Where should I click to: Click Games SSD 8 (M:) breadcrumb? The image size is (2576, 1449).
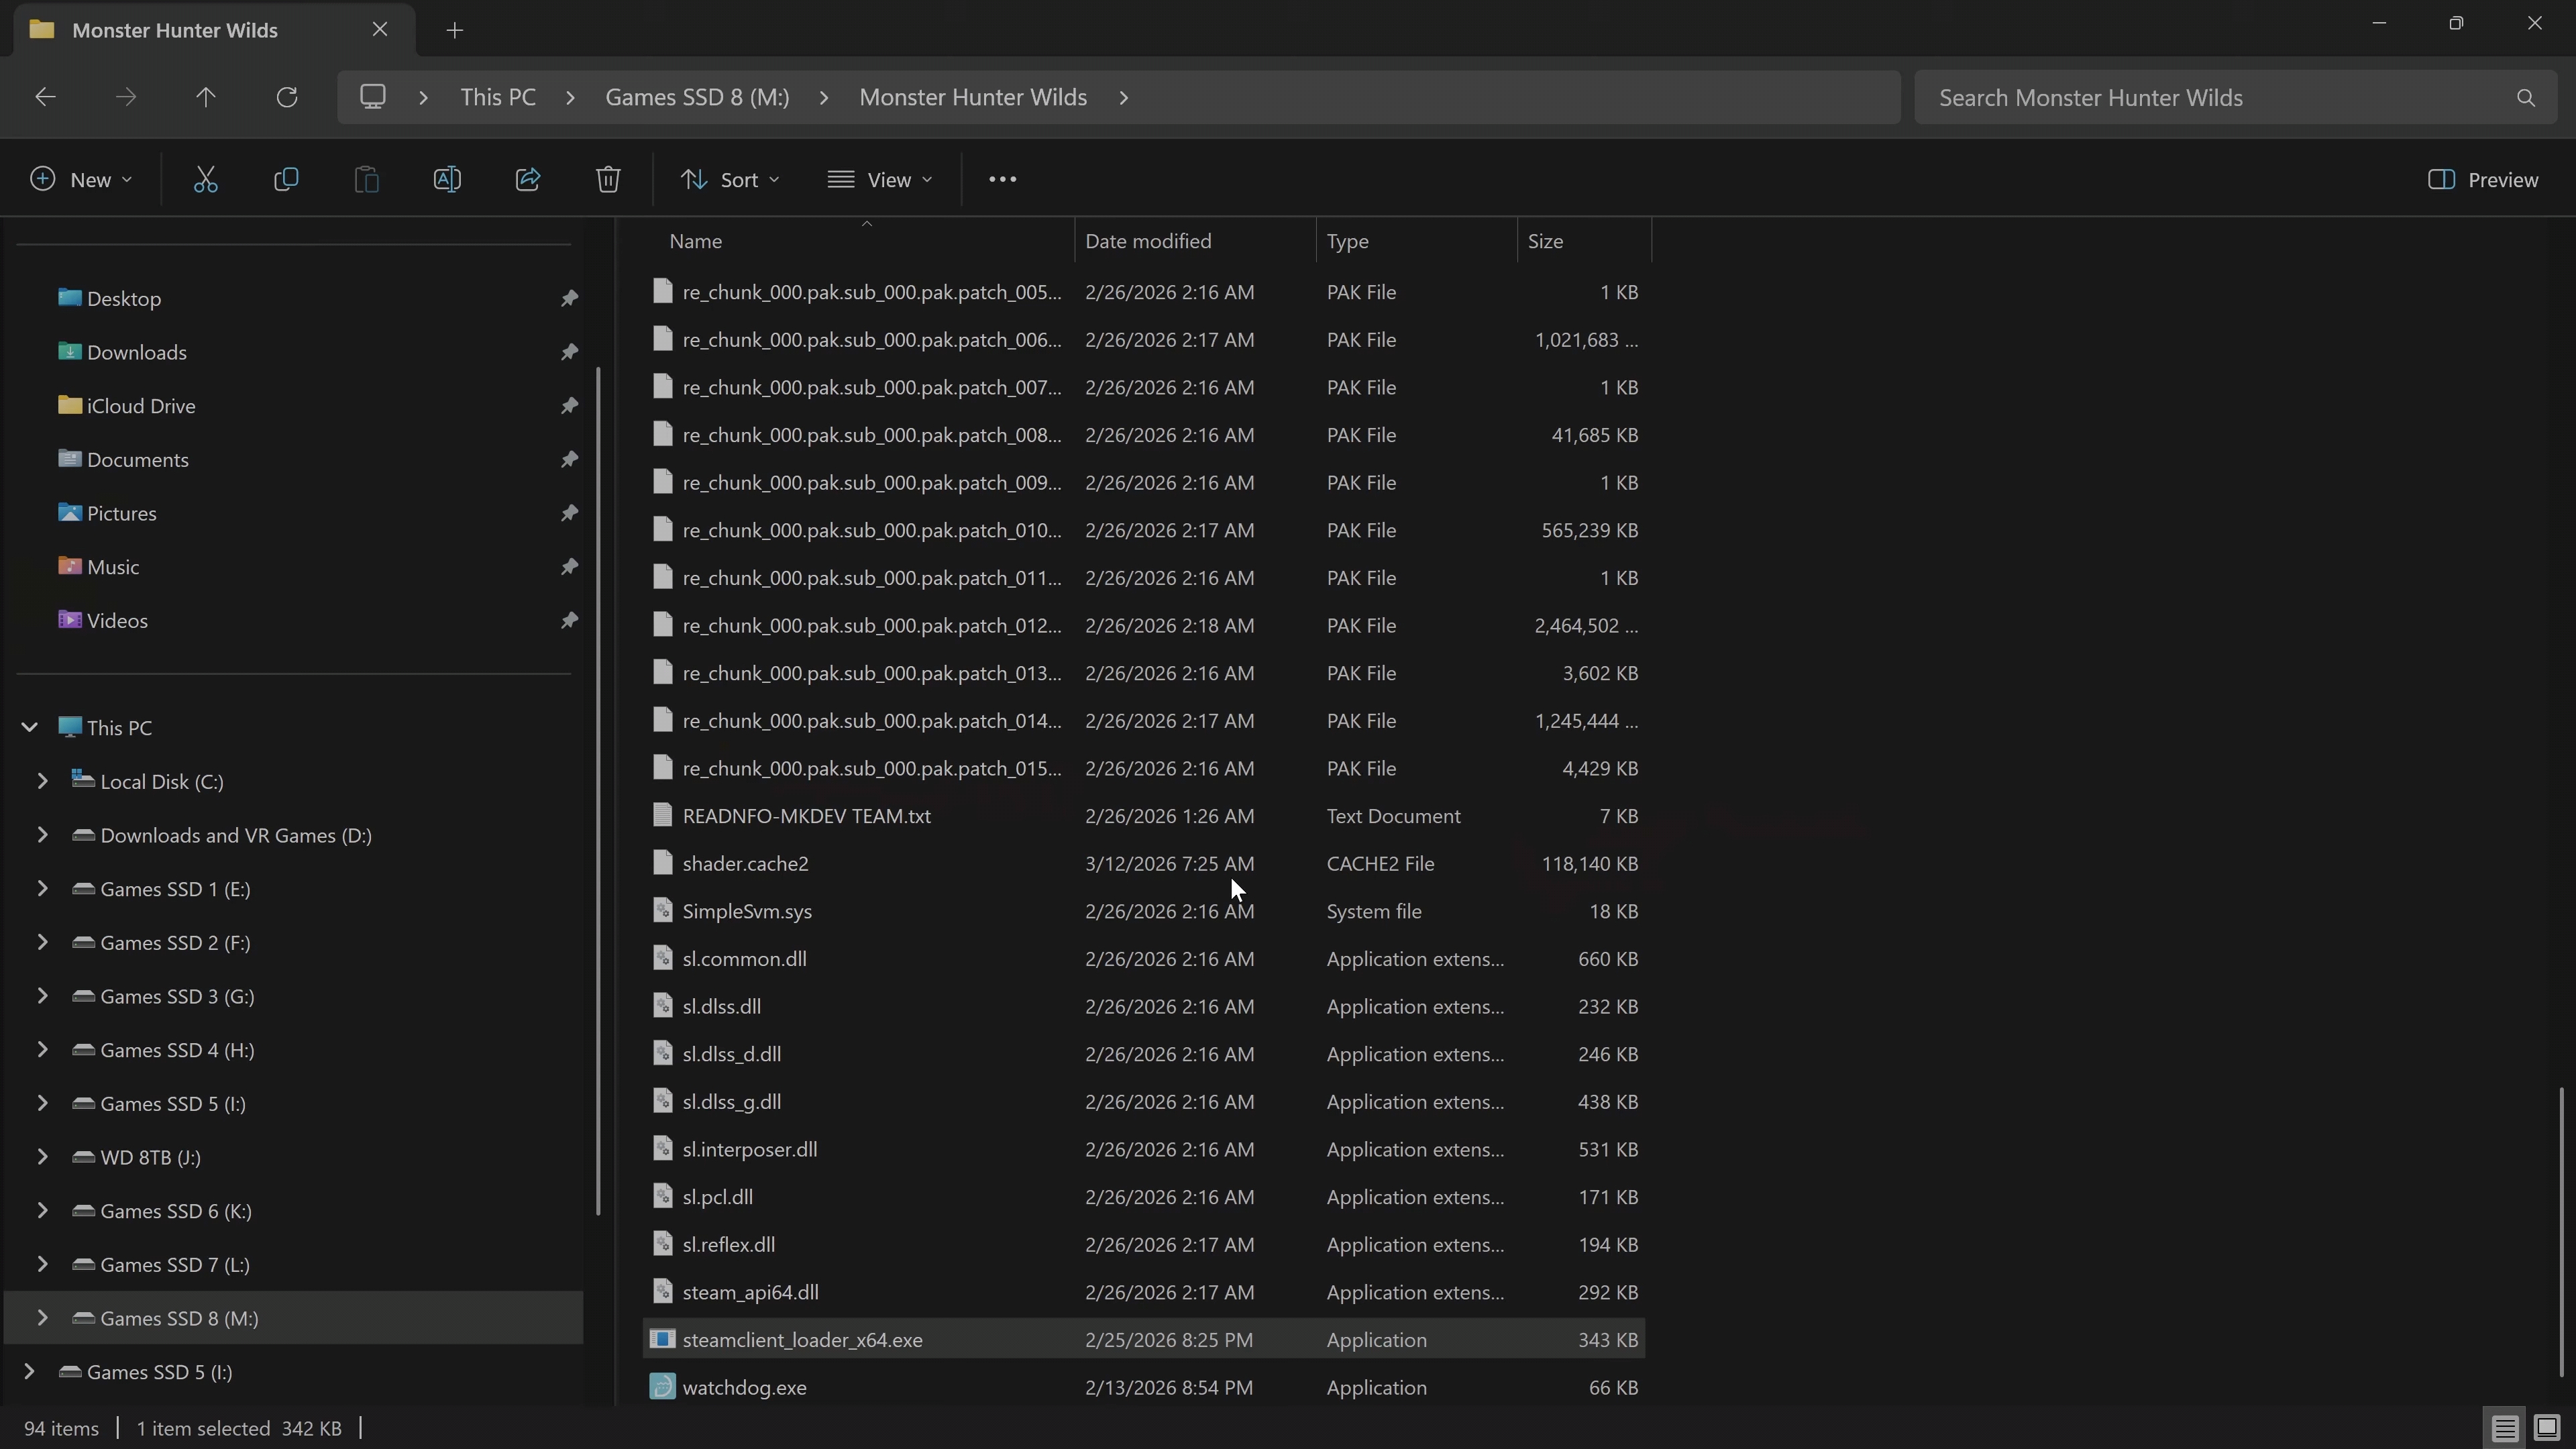tap(697, 97)
